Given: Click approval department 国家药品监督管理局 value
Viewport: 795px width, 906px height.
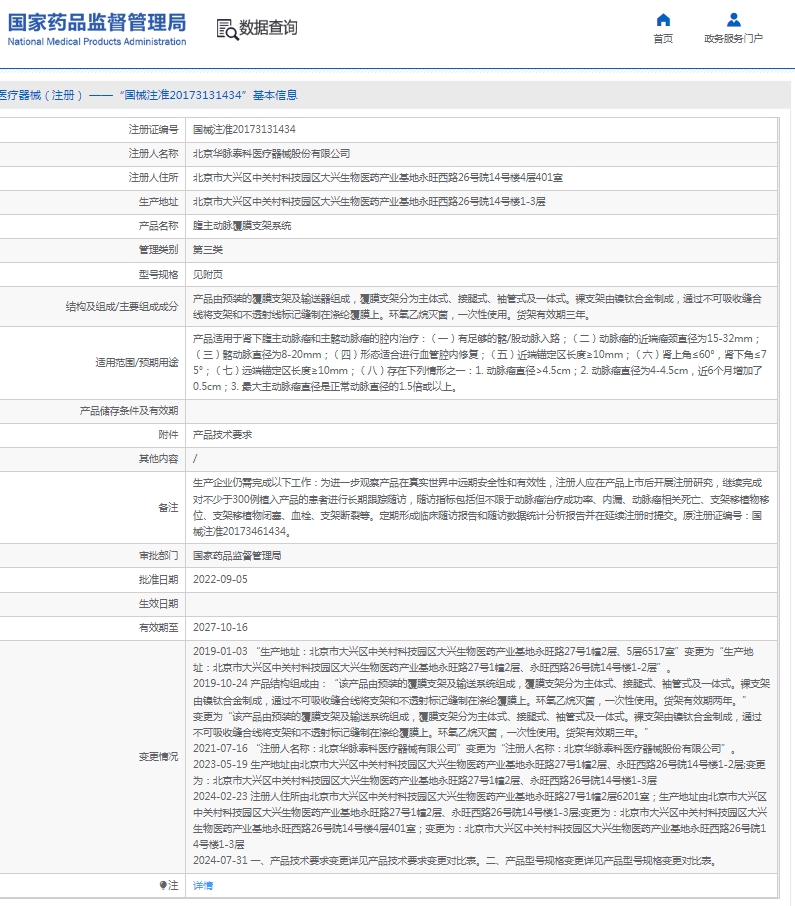Looking at the screenshot, I should click(x=237, y=555).
